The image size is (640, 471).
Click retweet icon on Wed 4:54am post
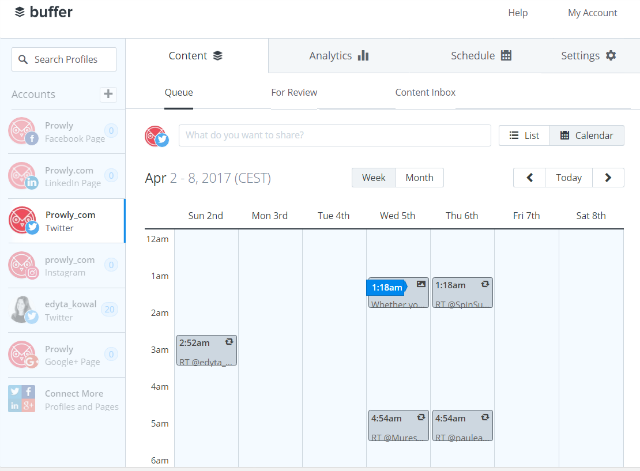pos(421,417)
